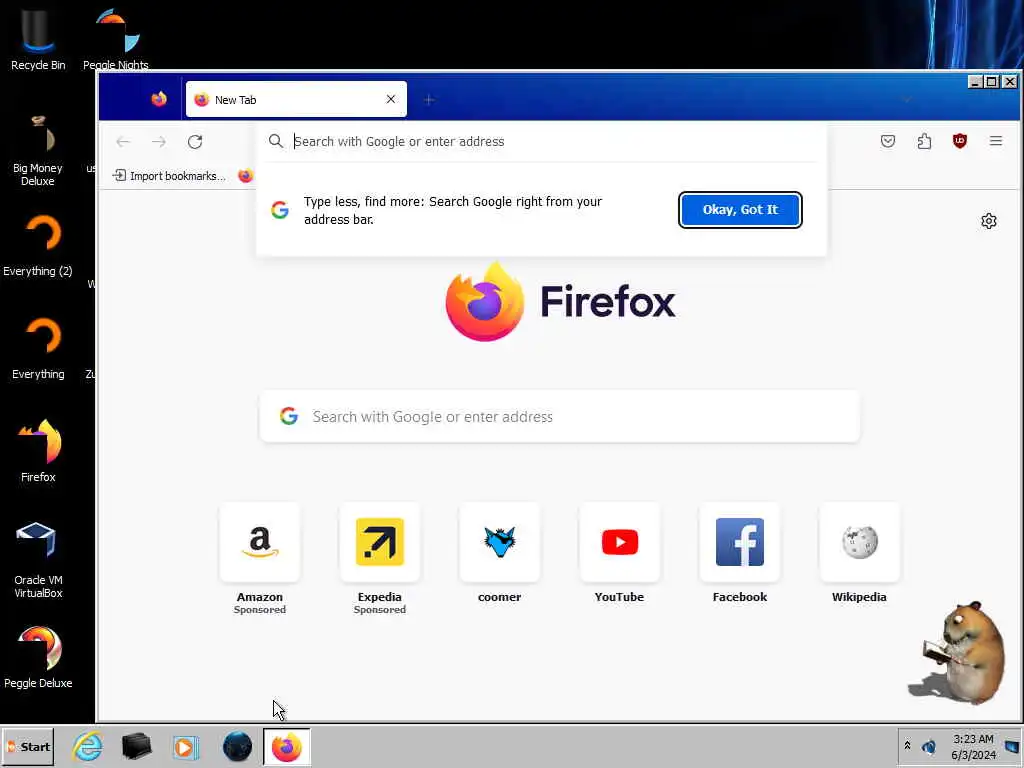Image resolution: width=1024 pixels, height=768 pixels.
Task: Close the New Tab tab
Action: coord(391,99)
